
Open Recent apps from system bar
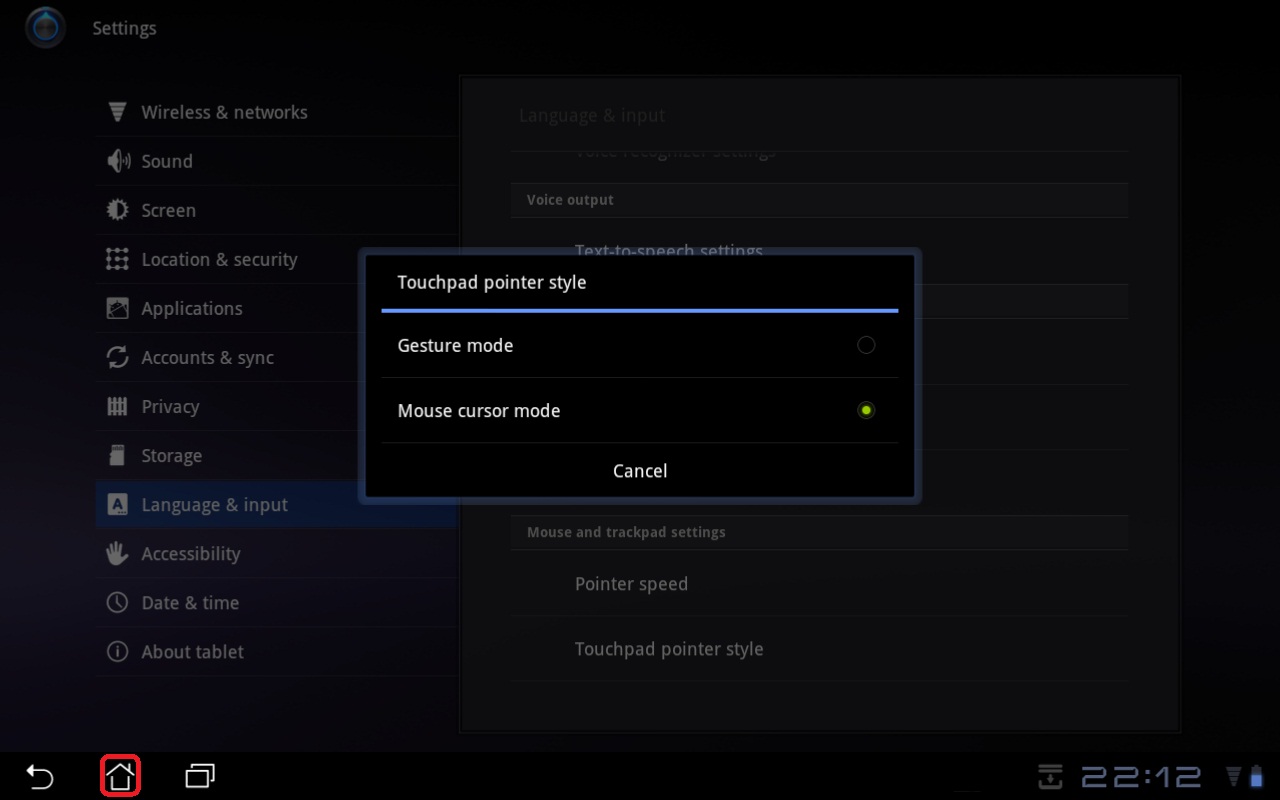[200, 776]
